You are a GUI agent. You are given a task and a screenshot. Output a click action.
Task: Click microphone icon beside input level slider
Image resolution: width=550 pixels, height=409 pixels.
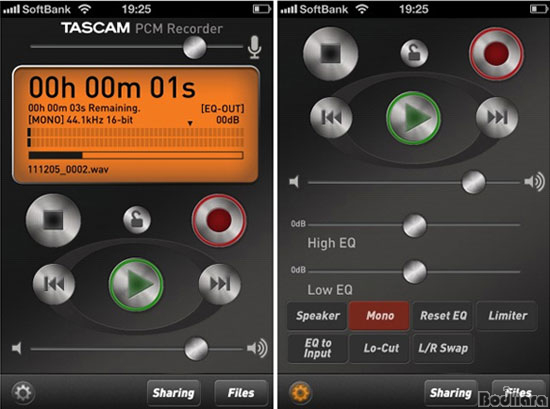click(x=254, y=47)
